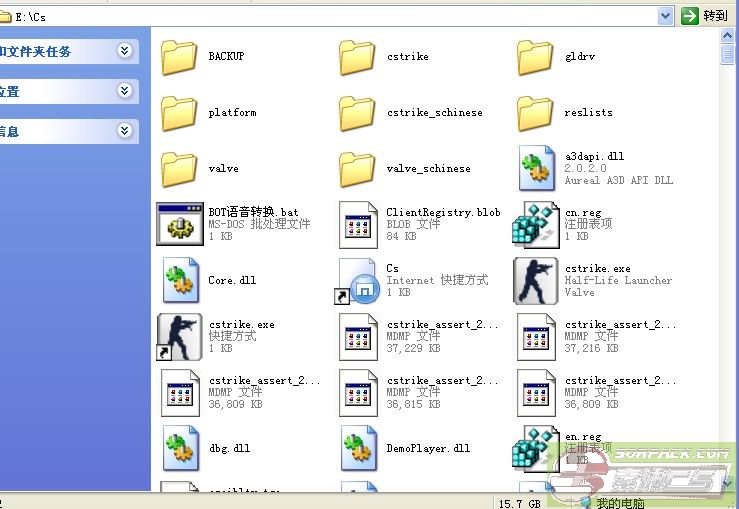Open the BACKUP folder

[x=180, y=57]
